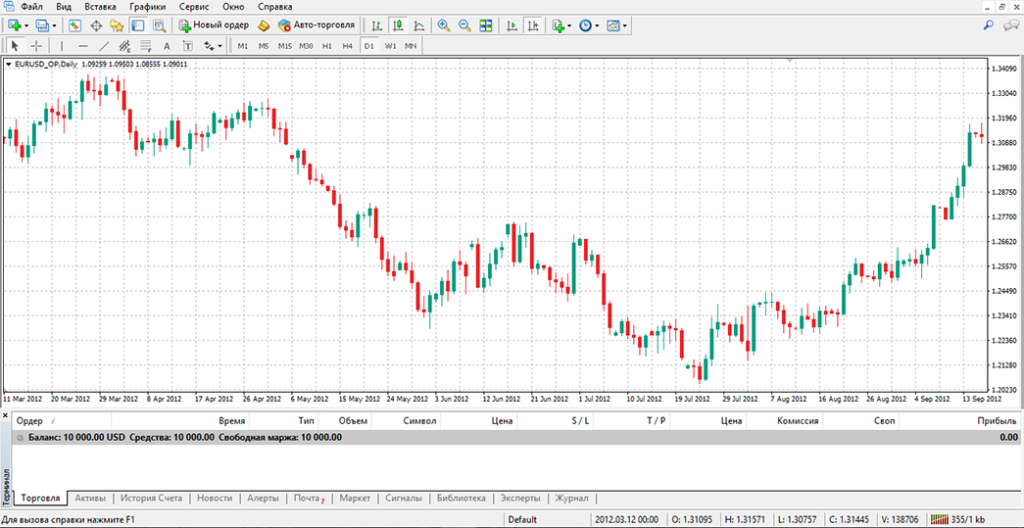Select the horizontal line tool
1024x528 pixels.
[x=83, y=46]
